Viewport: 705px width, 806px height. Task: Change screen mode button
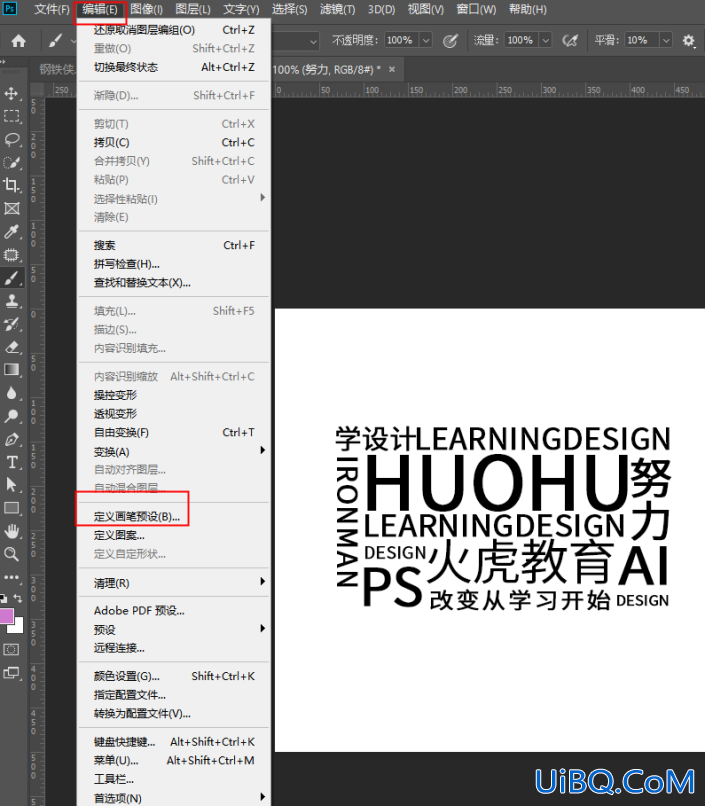(11, 672)
